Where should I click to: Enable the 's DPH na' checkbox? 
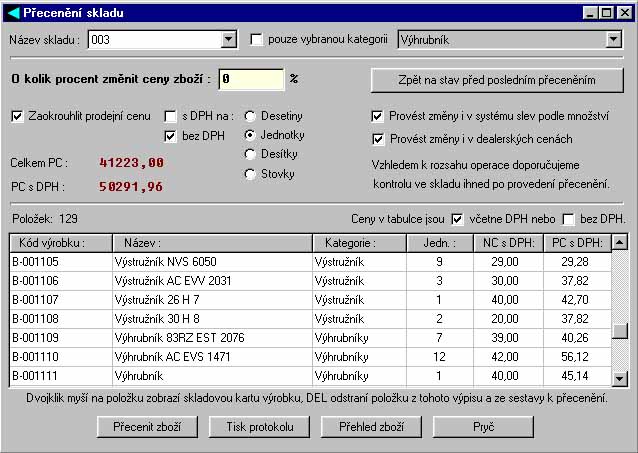pos(170,117)
